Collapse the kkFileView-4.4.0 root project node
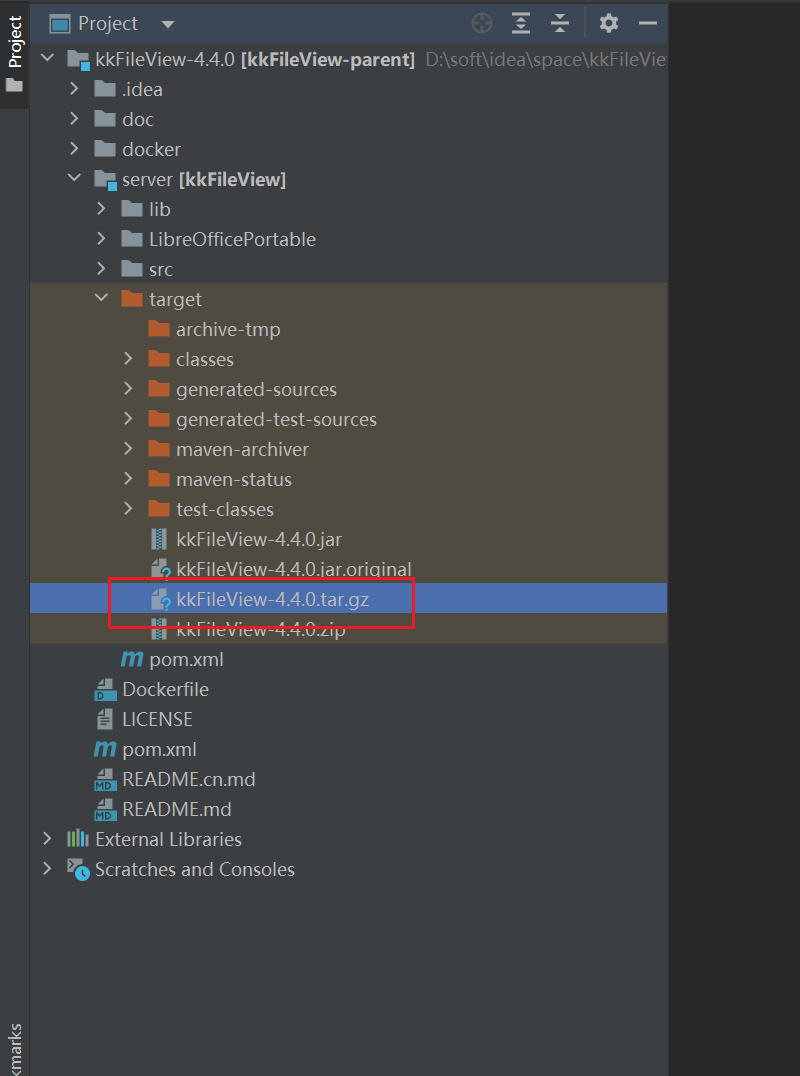 coord(47,59)
